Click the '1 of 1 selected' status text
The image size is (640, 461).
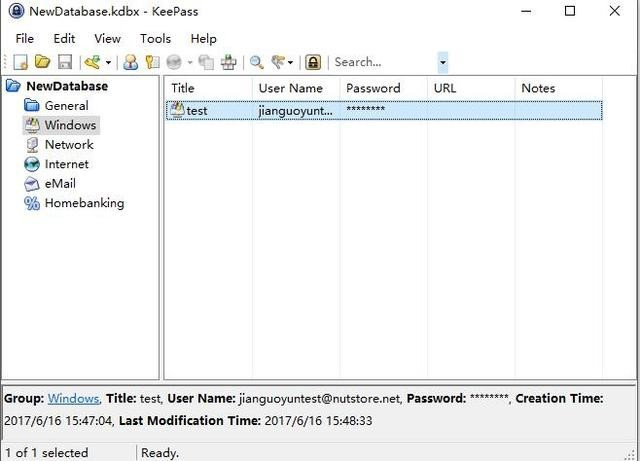(47, 452)
